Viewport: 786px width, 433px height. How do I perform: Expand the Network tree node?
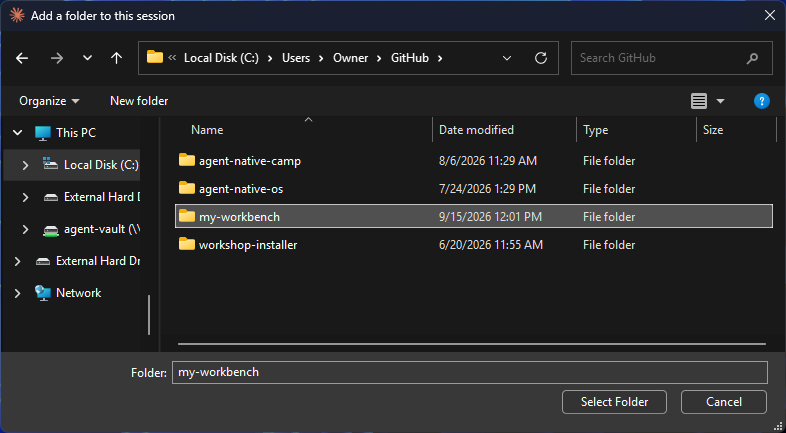pos(18,293)
